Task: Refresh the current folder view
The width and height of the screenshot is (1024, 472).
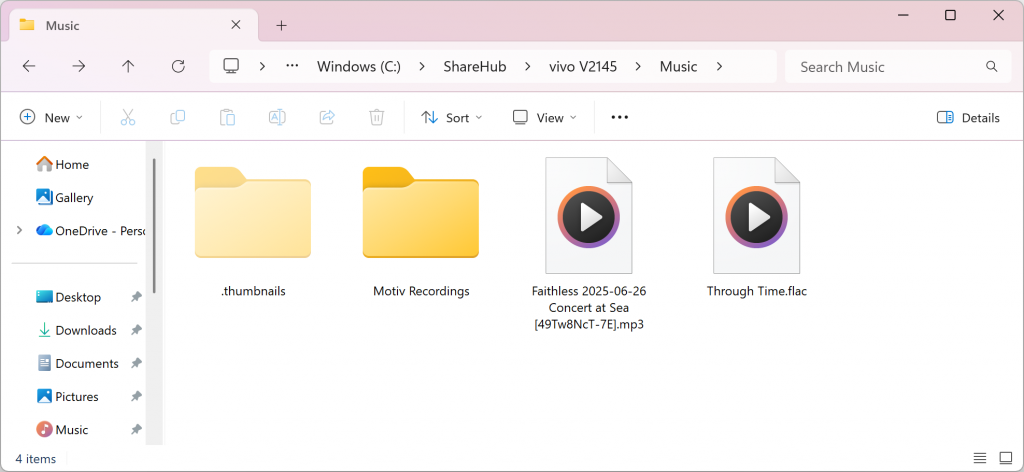Action: pyautogui.click(x=178, y=66)
